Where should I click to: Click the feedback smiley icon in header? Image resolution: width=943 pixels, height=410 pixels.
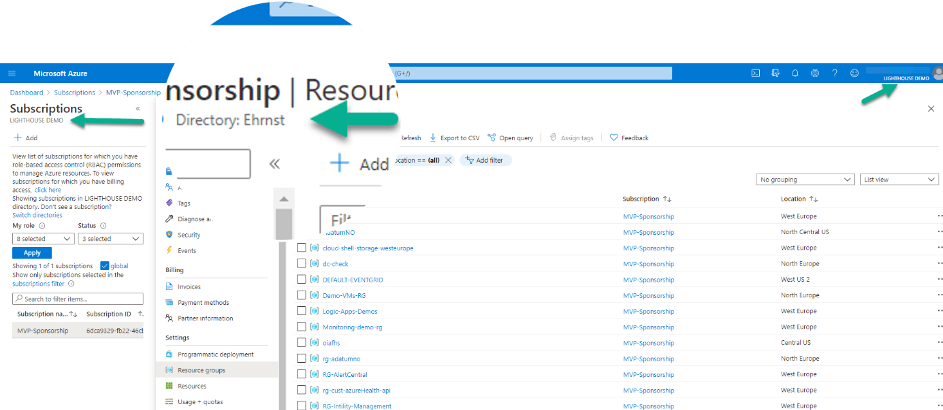[x=854, y=73]
